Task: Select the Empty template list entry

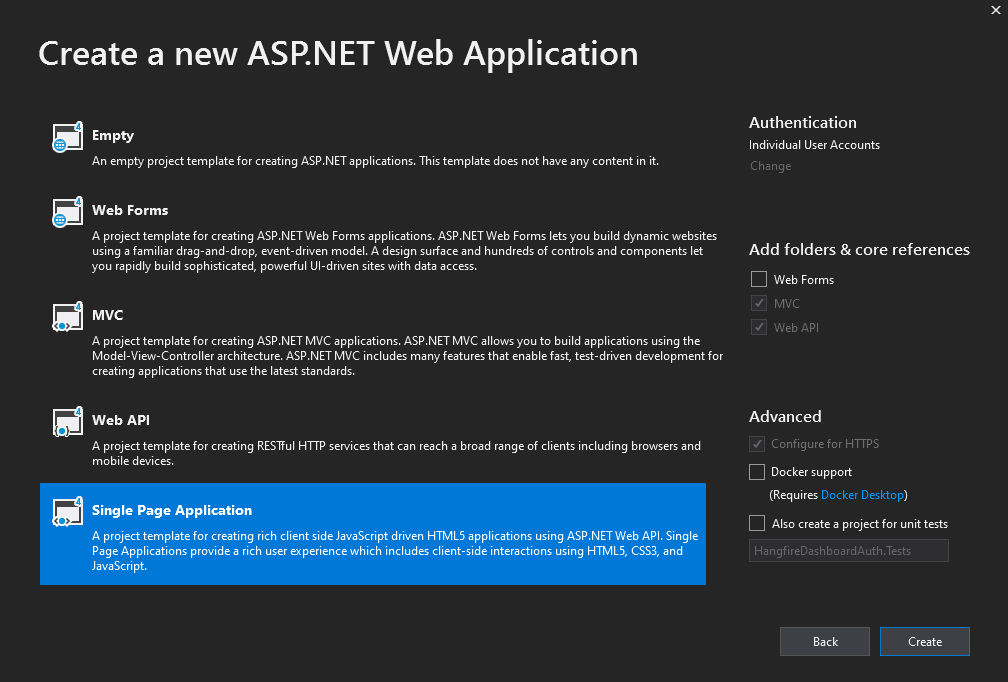Action: (380, 145)
